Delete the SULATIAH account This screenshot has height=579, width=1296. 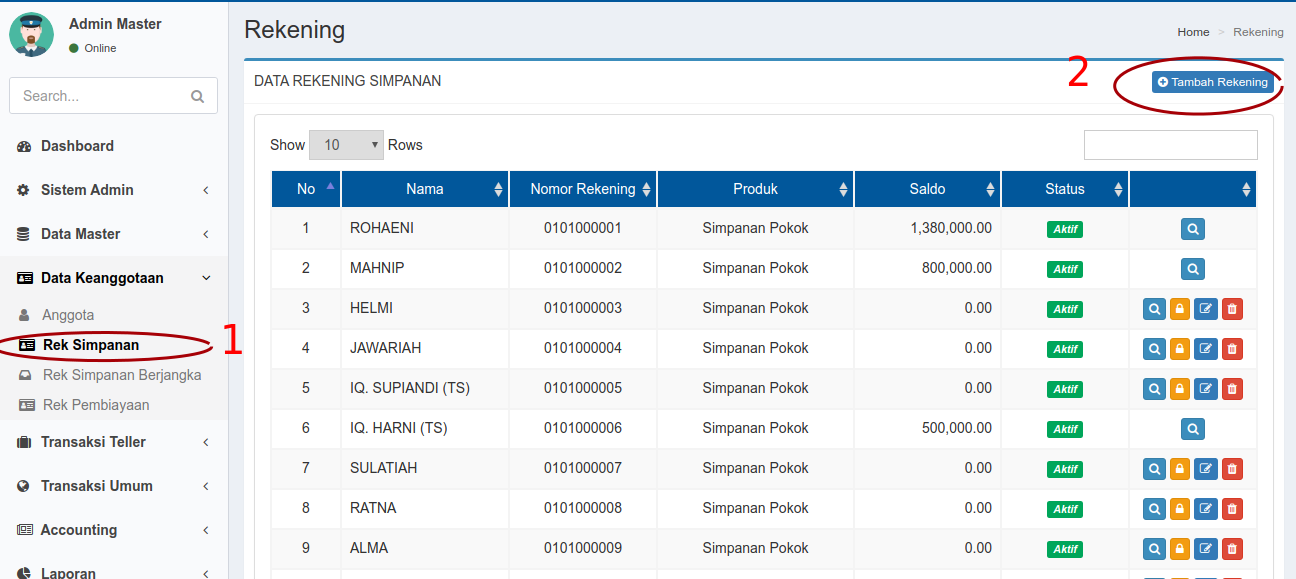1232,469
